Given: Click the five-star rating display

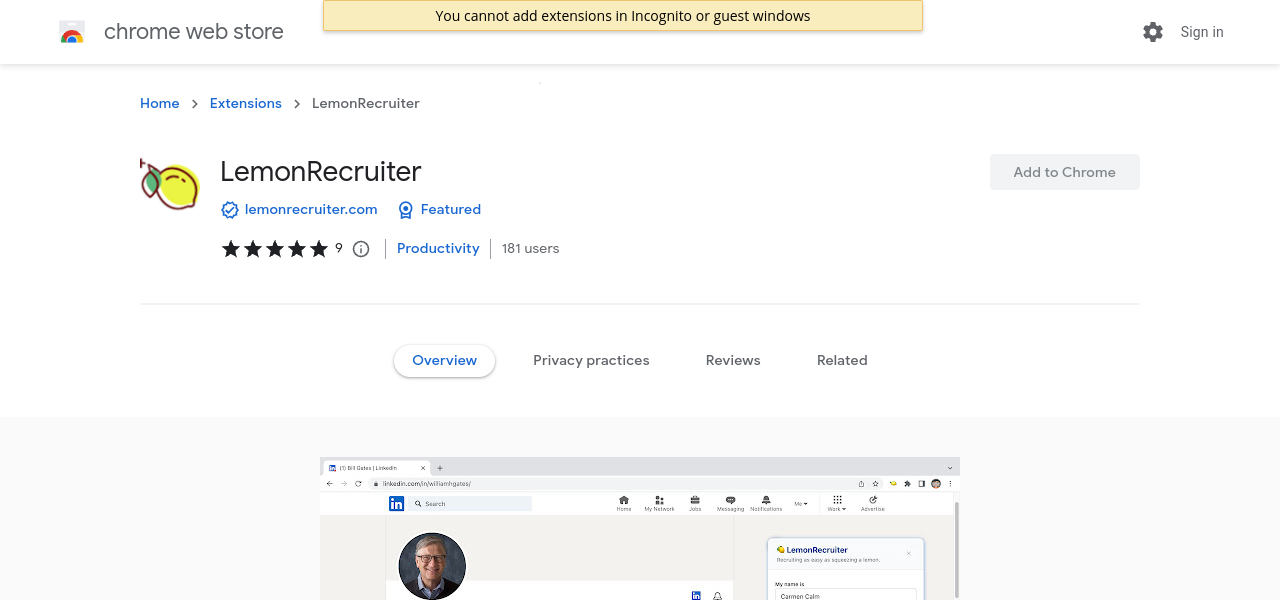Looking at the screenshot, I should (274, 249).
